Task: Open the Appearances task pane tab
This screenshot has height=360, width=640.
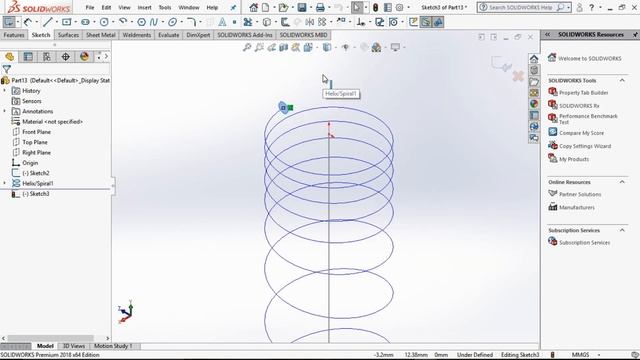Action: 534,104
